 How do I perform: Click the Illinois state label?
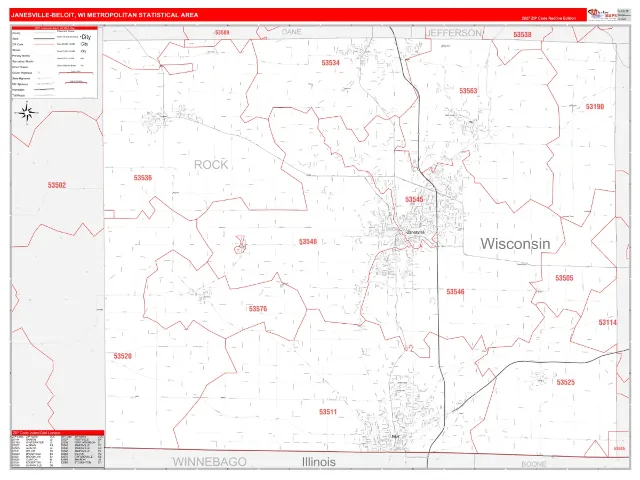click(x=319, y=462)
